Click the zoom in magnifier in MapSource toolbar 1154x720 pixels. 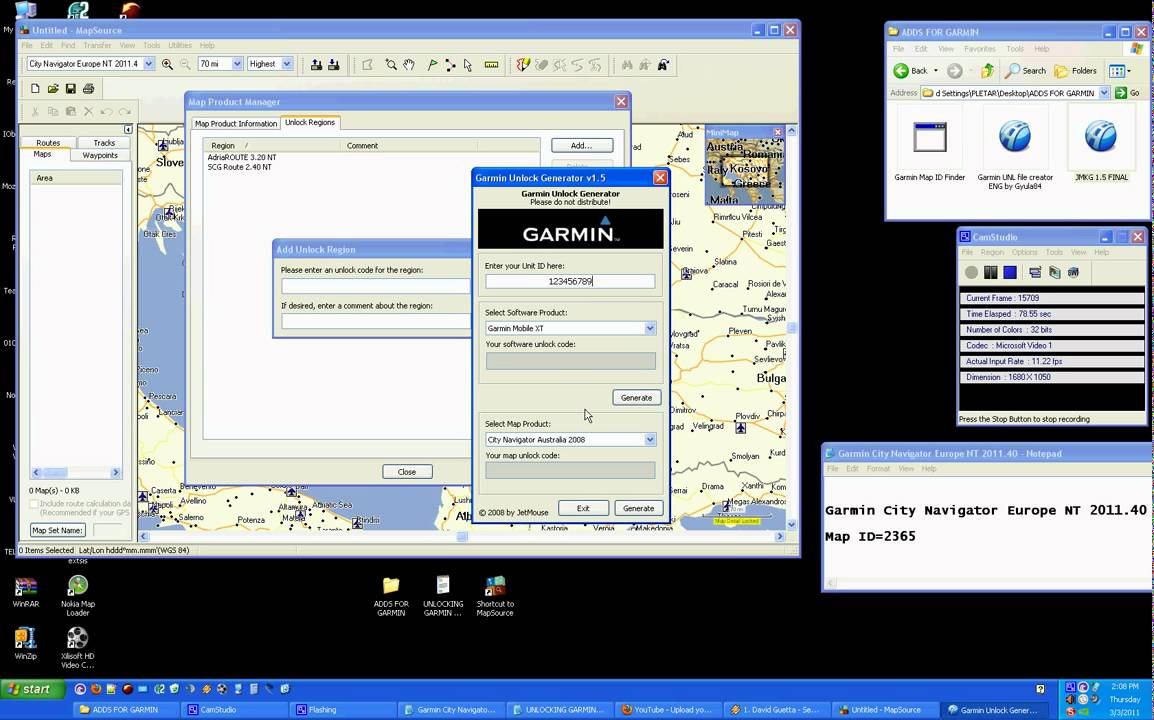(168, 64)
